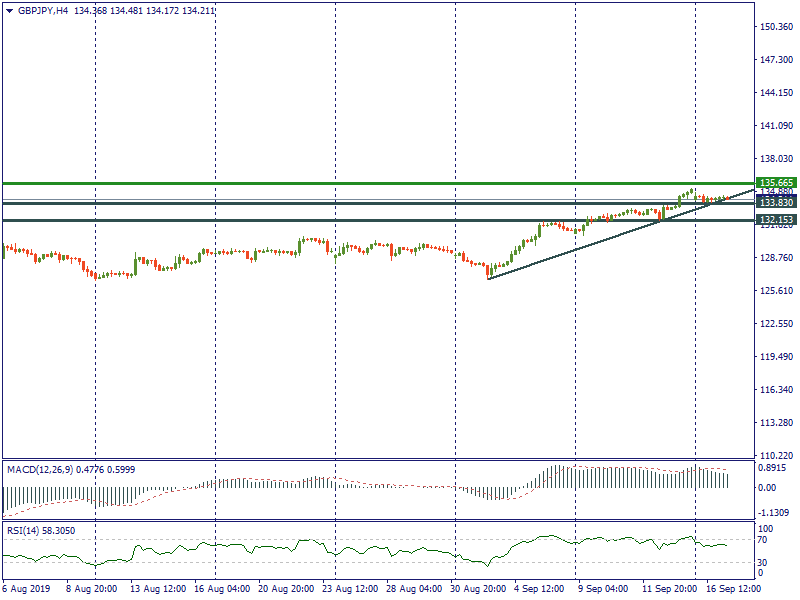
Task: Click the 110.220 price scale label
Action: point(776,455)
